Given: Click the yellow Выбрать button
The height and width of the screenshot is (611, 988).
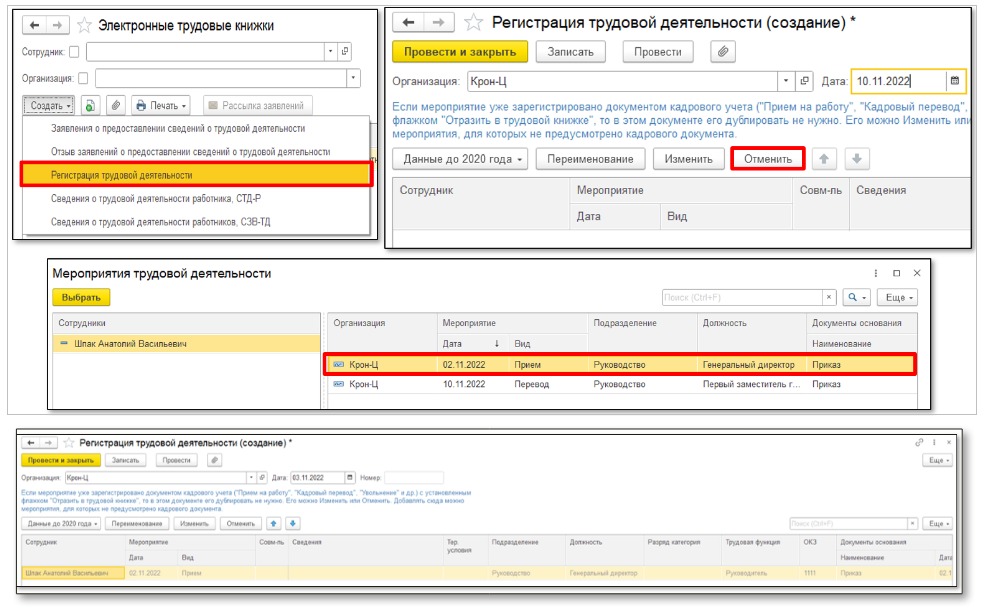Looking at the screenshot, I should [81, 297].
